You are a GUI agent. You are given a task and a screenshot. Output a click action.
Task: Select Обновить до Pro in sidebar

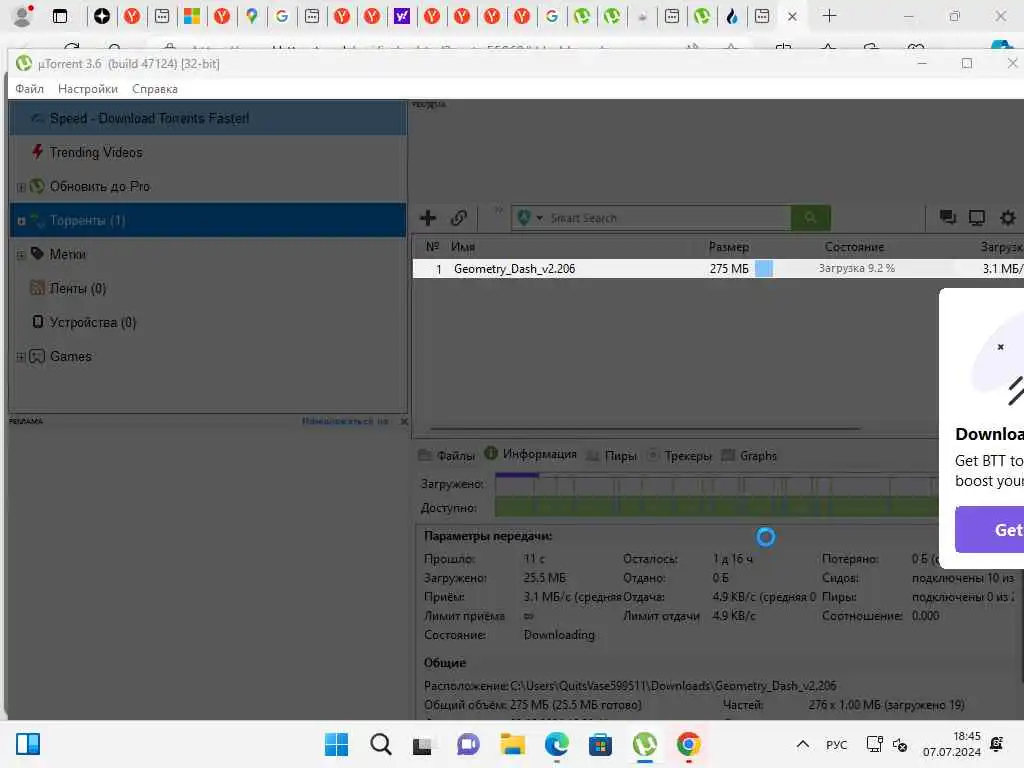point(100,186)
